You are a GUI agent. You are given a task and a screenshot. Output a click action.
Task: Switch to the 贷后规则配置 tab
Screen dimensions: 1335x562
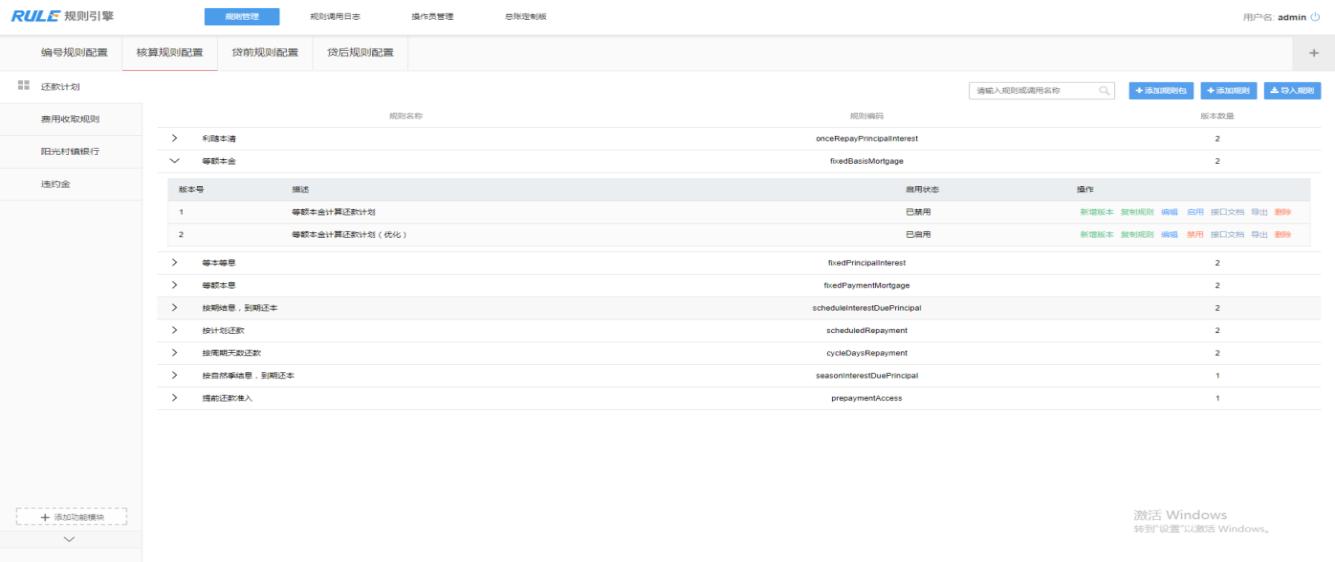[360, 53]
